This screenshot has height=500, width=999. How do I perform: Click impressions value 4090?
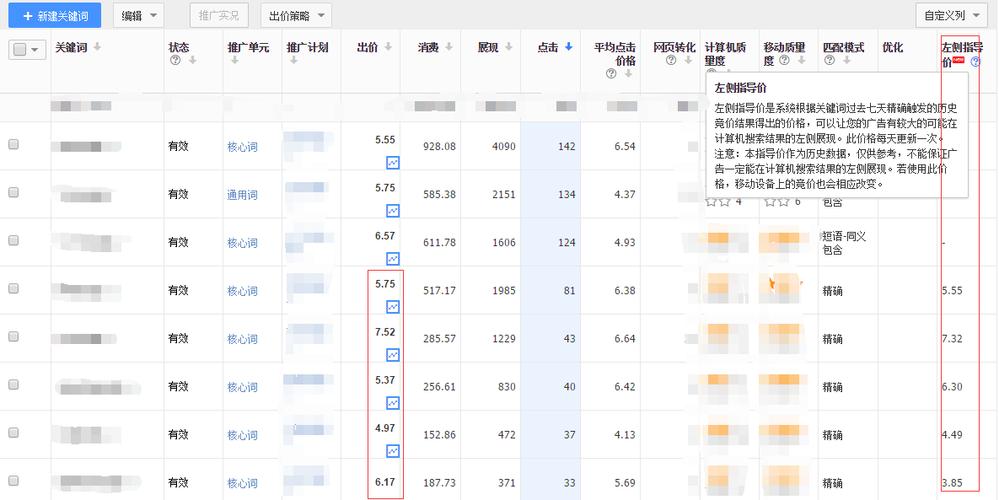503,146
